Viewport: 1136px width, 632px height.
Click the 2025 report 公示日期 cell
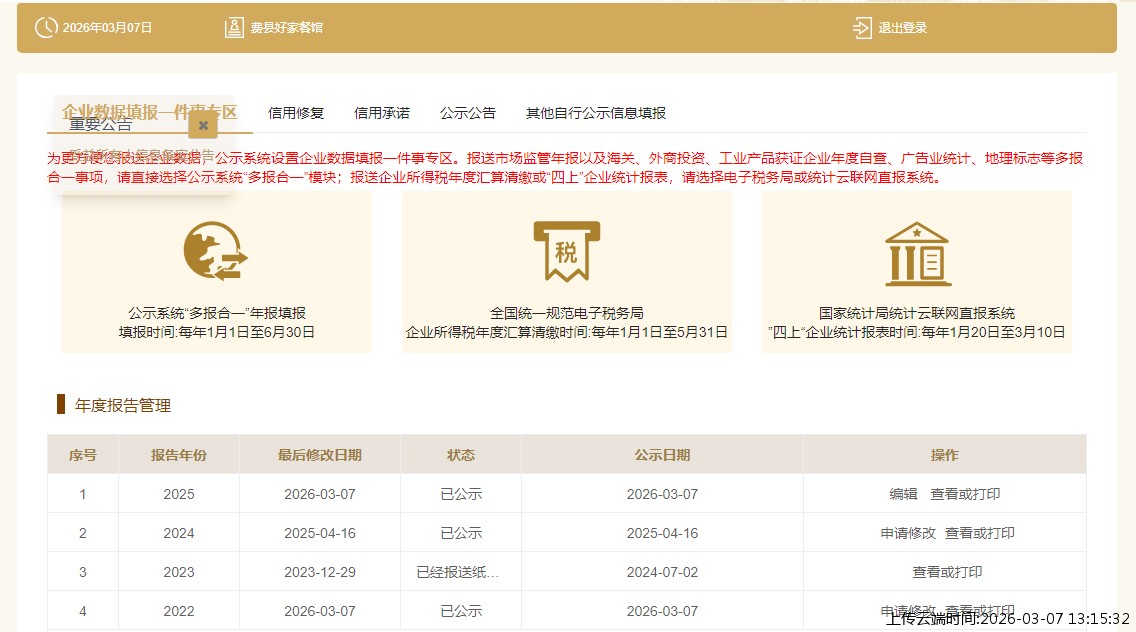click(x=662, y=492)
